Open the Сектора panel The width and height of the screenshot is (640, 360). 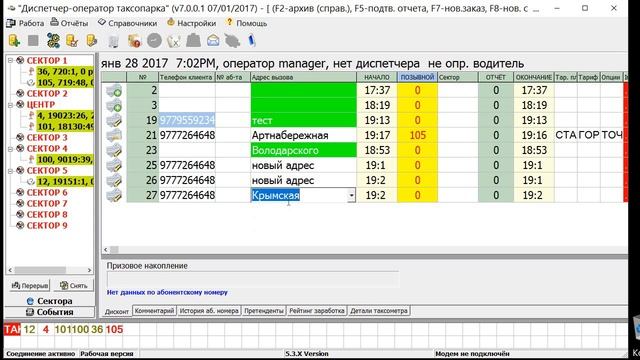pos(50,301)
